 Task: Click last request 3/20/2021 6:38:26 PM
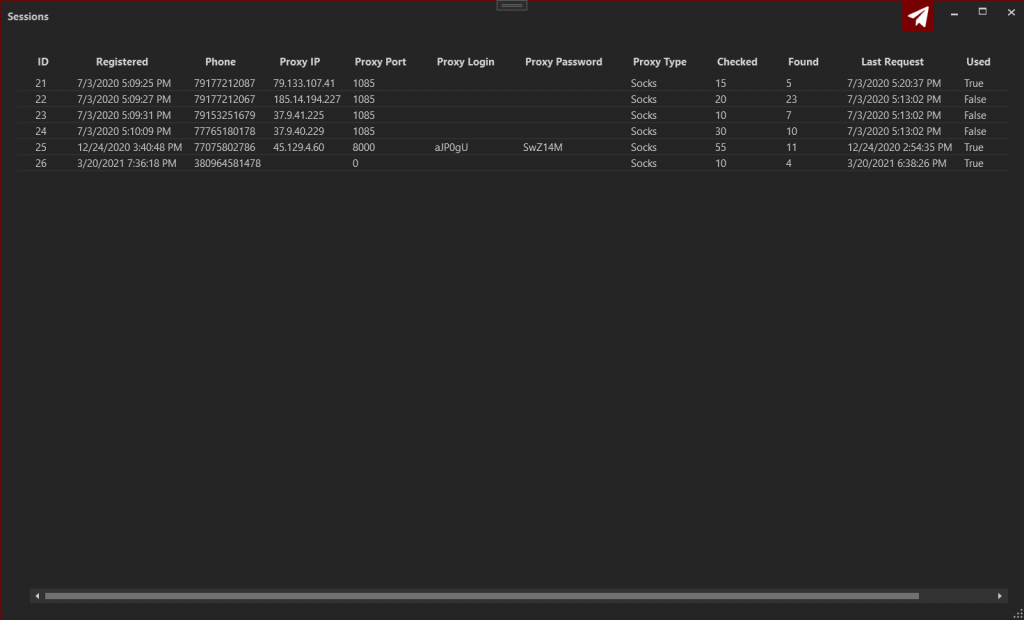coord(897,163)
